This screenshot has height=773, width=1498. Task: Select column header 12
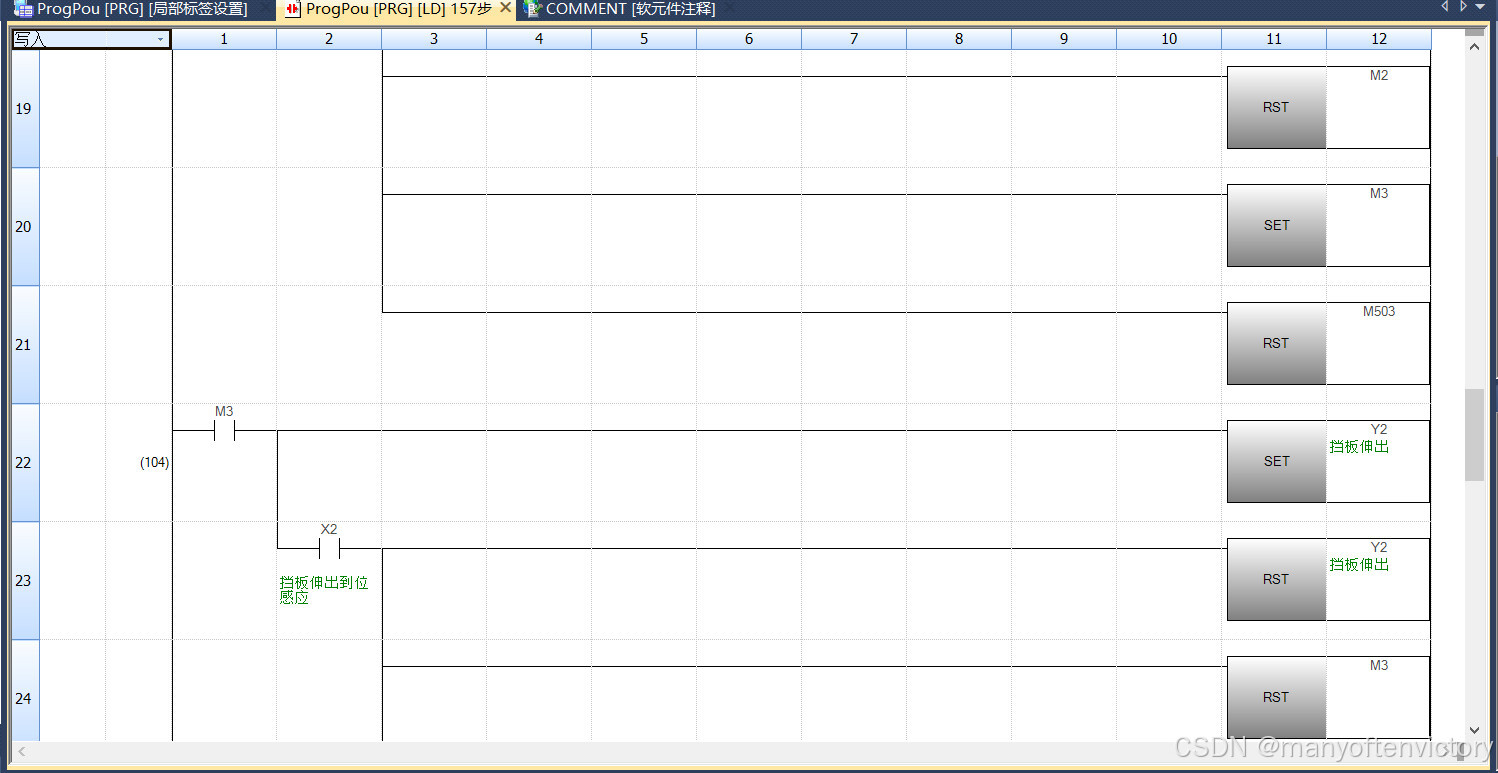1379,39
